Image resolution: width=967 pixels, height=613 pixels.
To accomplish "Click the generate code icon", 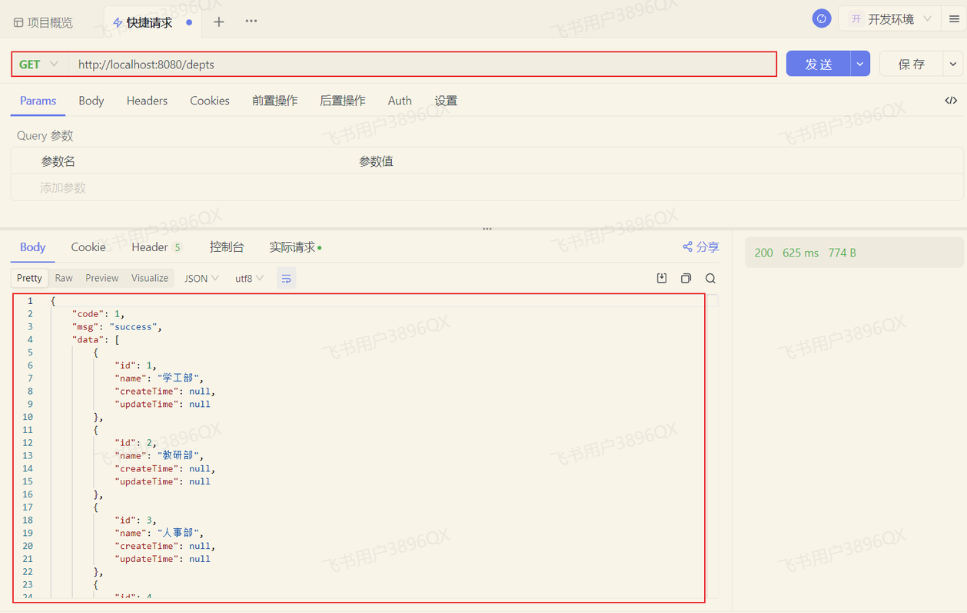I will pos(951,101).
